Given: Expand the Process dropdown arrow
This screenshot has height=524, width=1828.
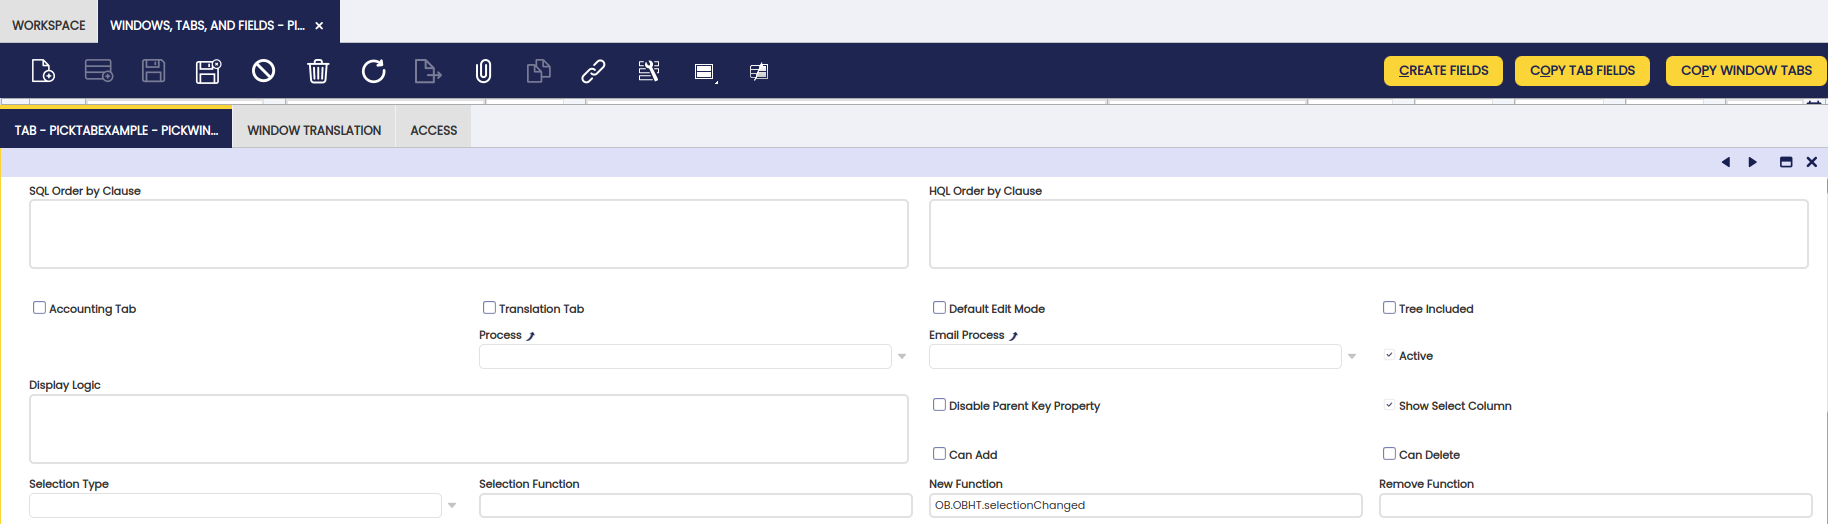Looking at the screenshot, I should coord(902,357).
